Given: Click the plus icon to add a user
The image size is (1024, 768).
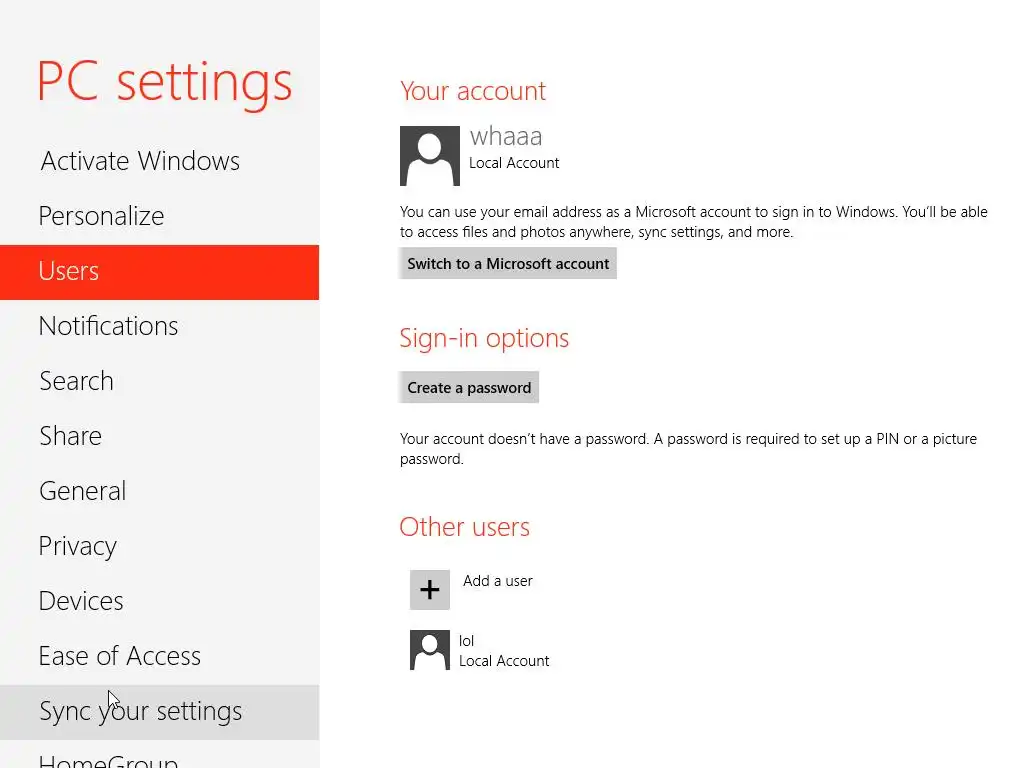Looking at the screenshot, I should (x=430, y=590).
